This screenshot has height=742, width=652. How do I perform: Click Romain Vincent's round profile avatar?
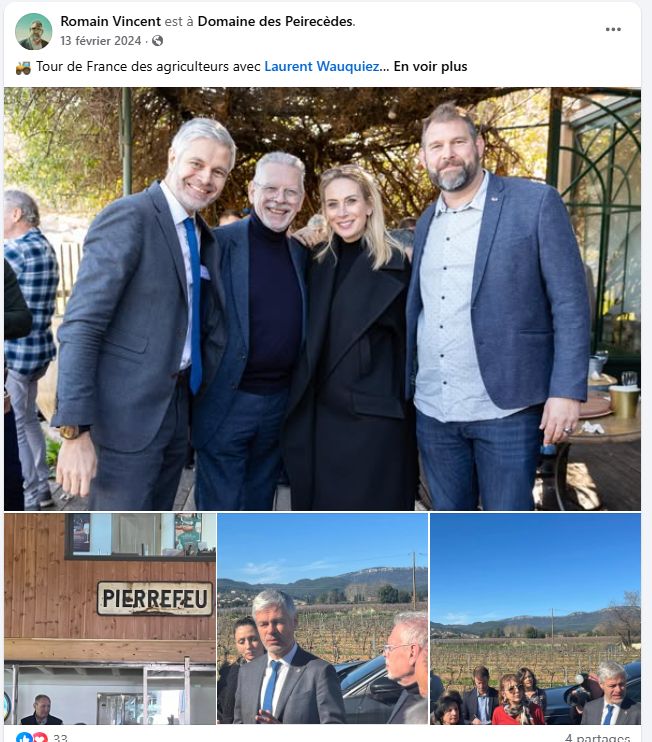point(34,31)
